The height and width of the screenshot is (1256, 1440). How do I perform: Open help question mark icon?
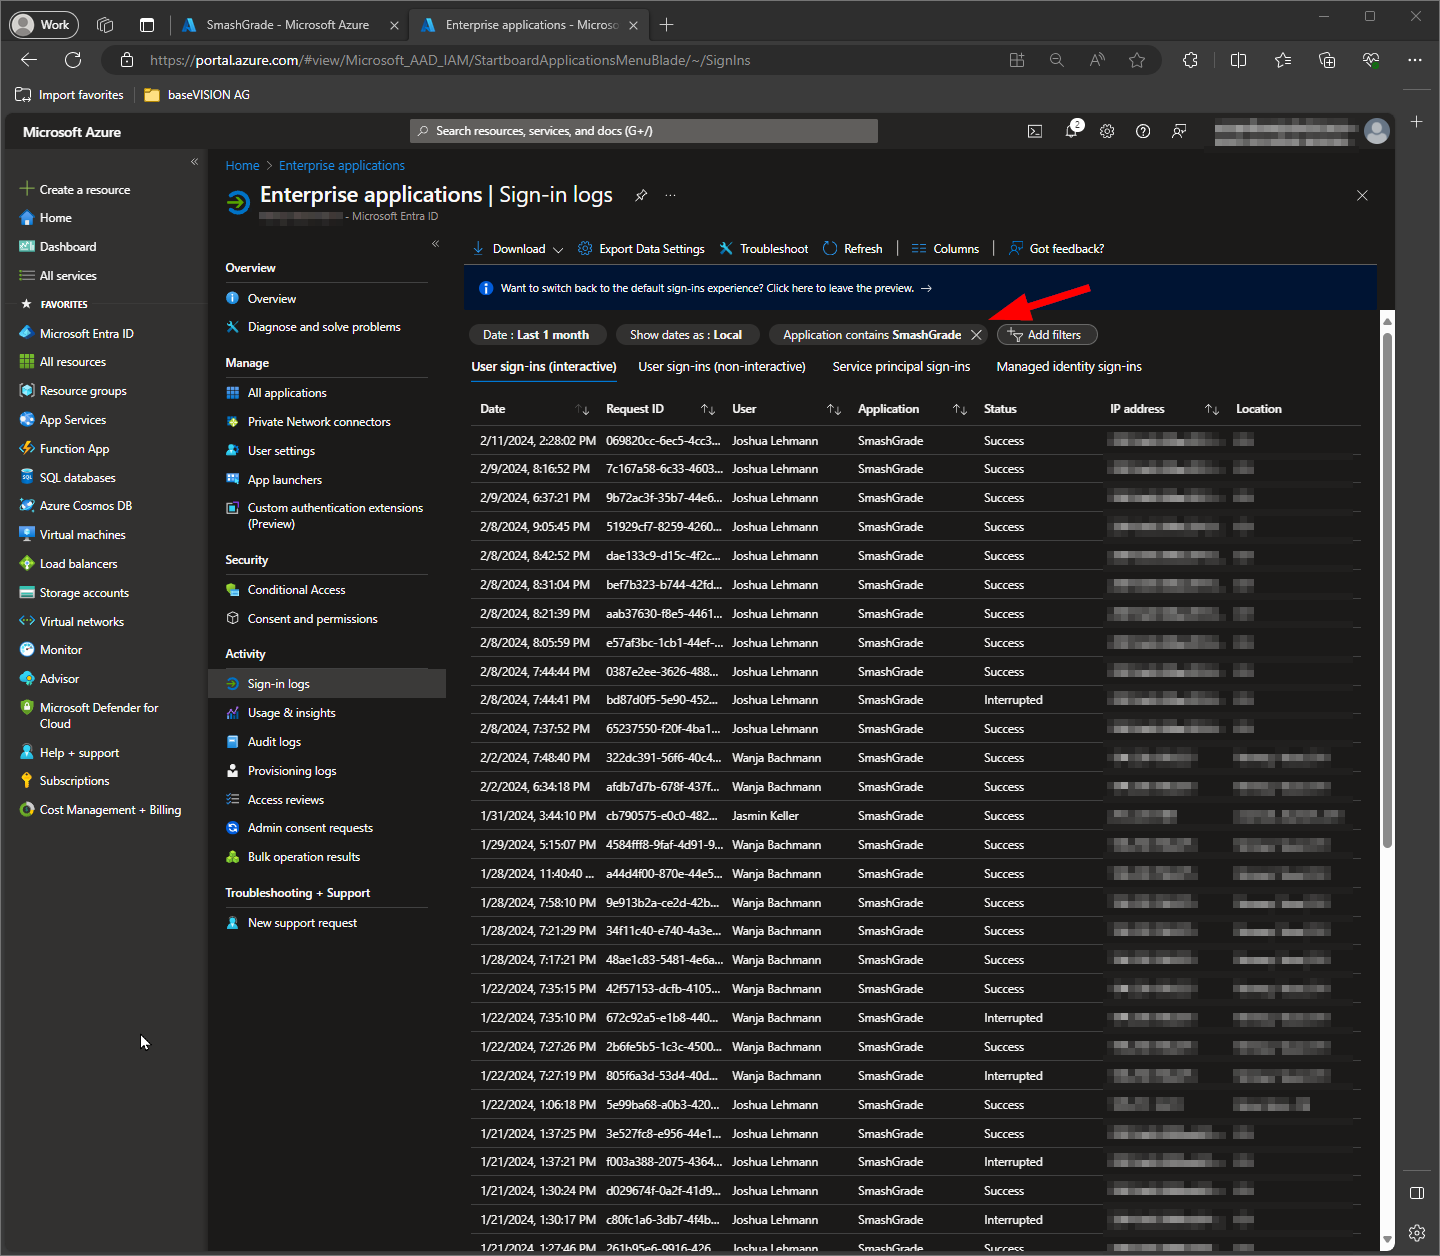coord(1143,131)
